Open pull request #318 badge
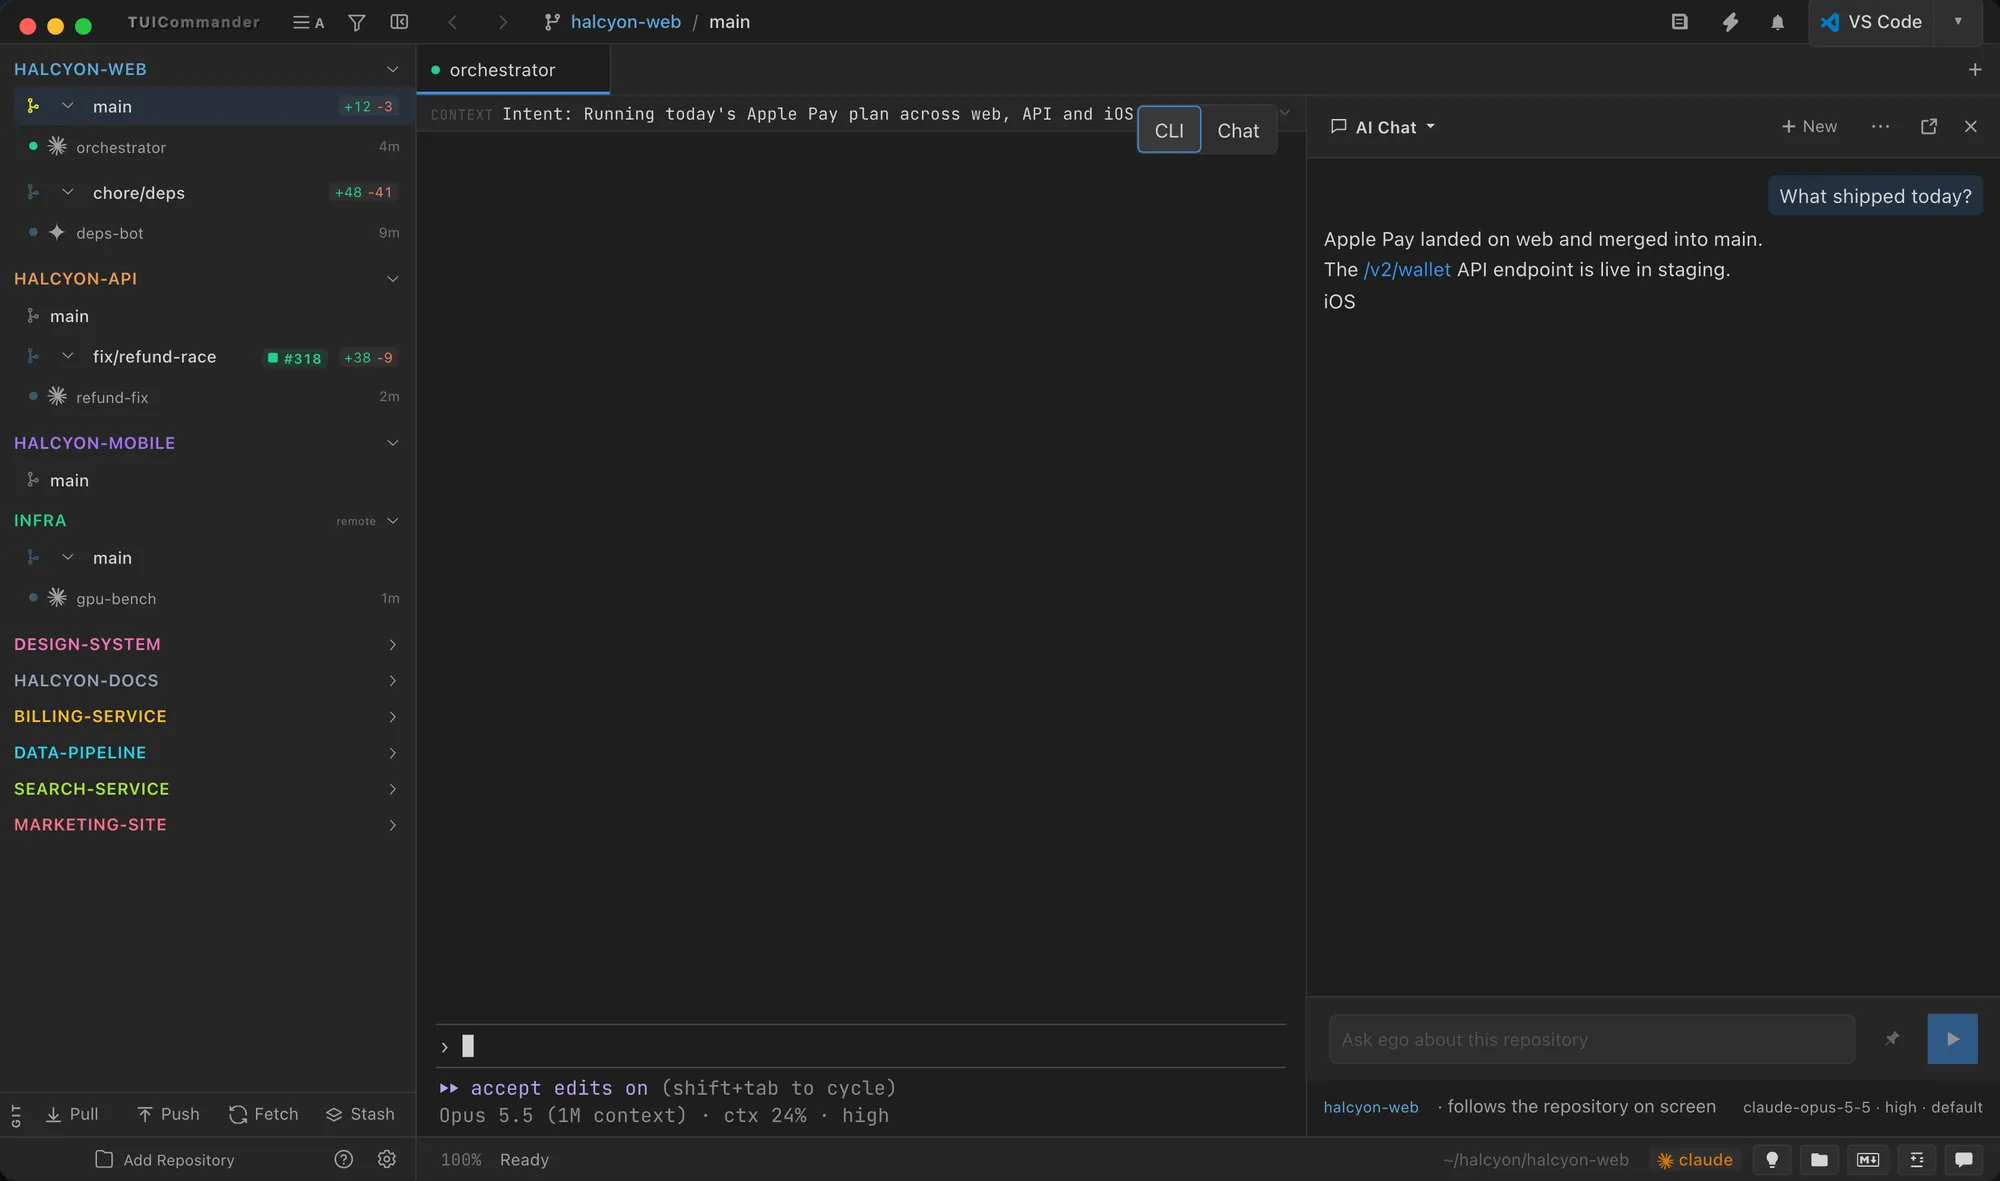 (x=295, y=358)
